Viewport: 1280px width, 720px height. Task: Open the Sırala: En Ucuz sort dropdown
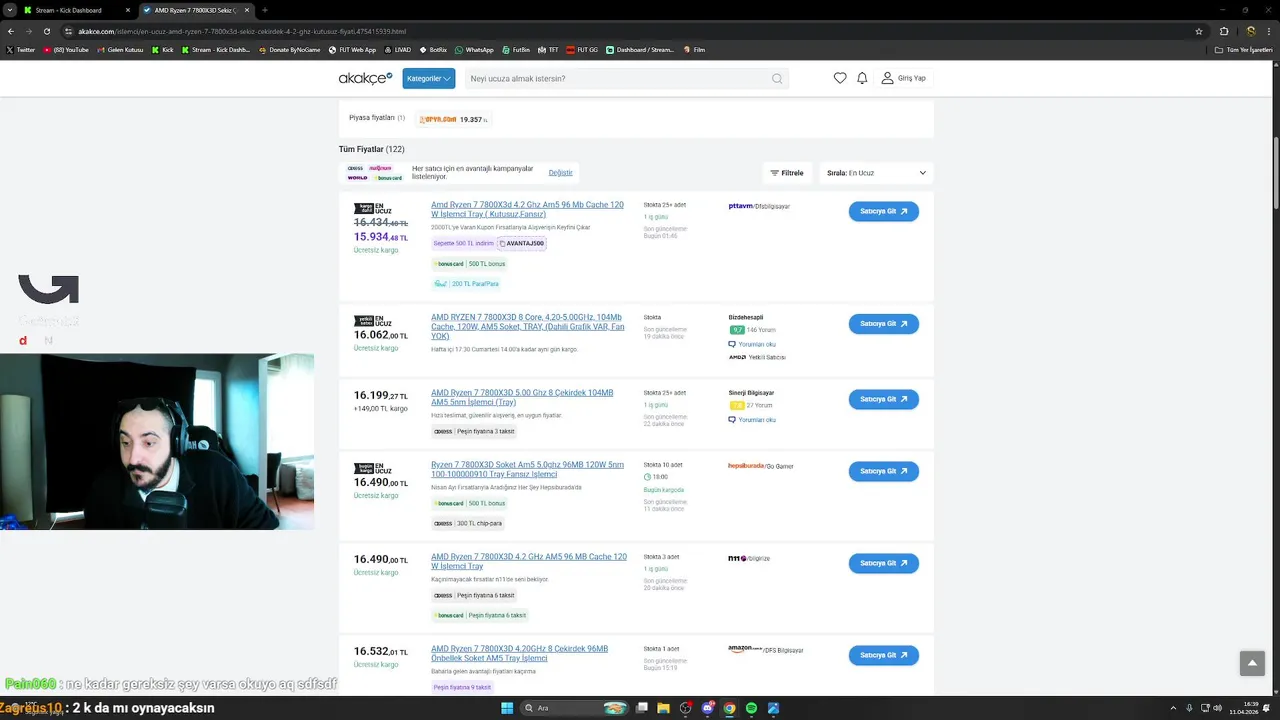click(876, 173)
